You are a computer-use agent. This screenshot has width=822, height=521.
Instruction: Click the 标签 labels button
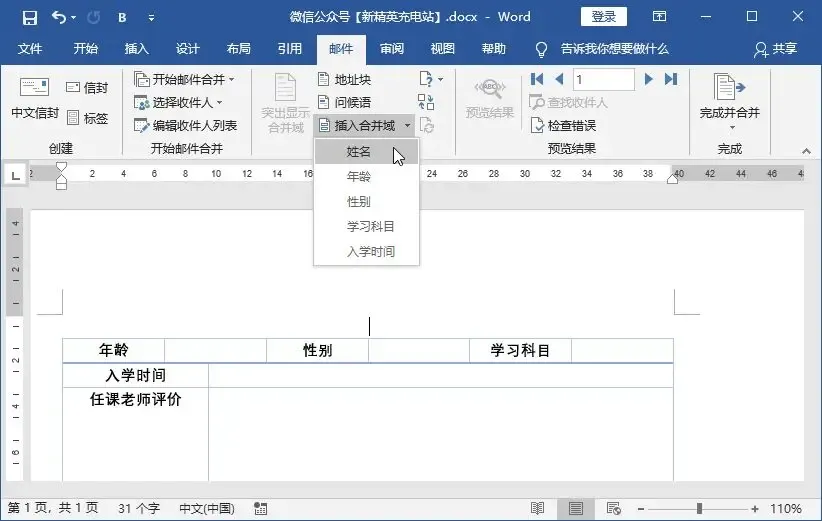tap(87, 118)
